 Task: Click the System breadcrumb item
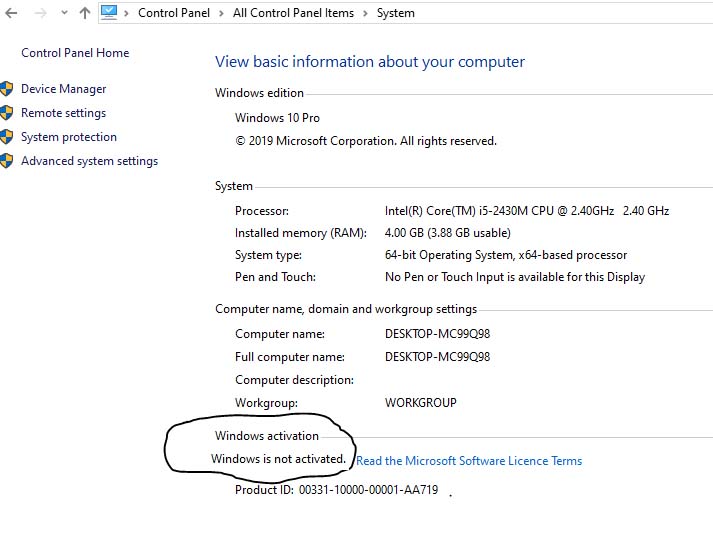pos(396,13)
